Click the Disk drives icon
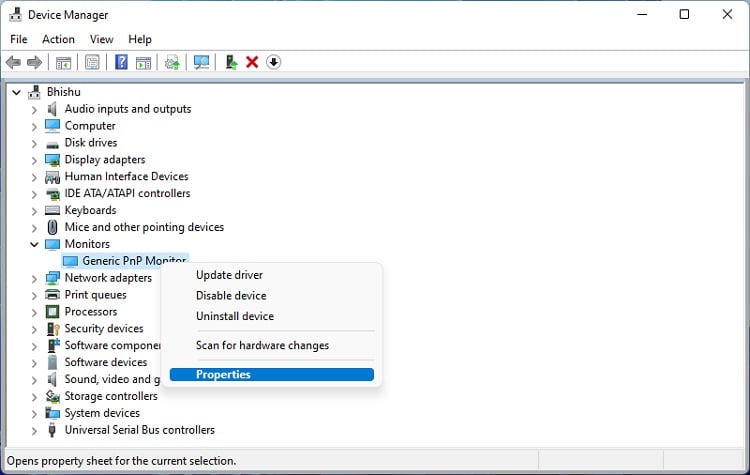Screen dimensions: 750x475 (x=52, y=144)
